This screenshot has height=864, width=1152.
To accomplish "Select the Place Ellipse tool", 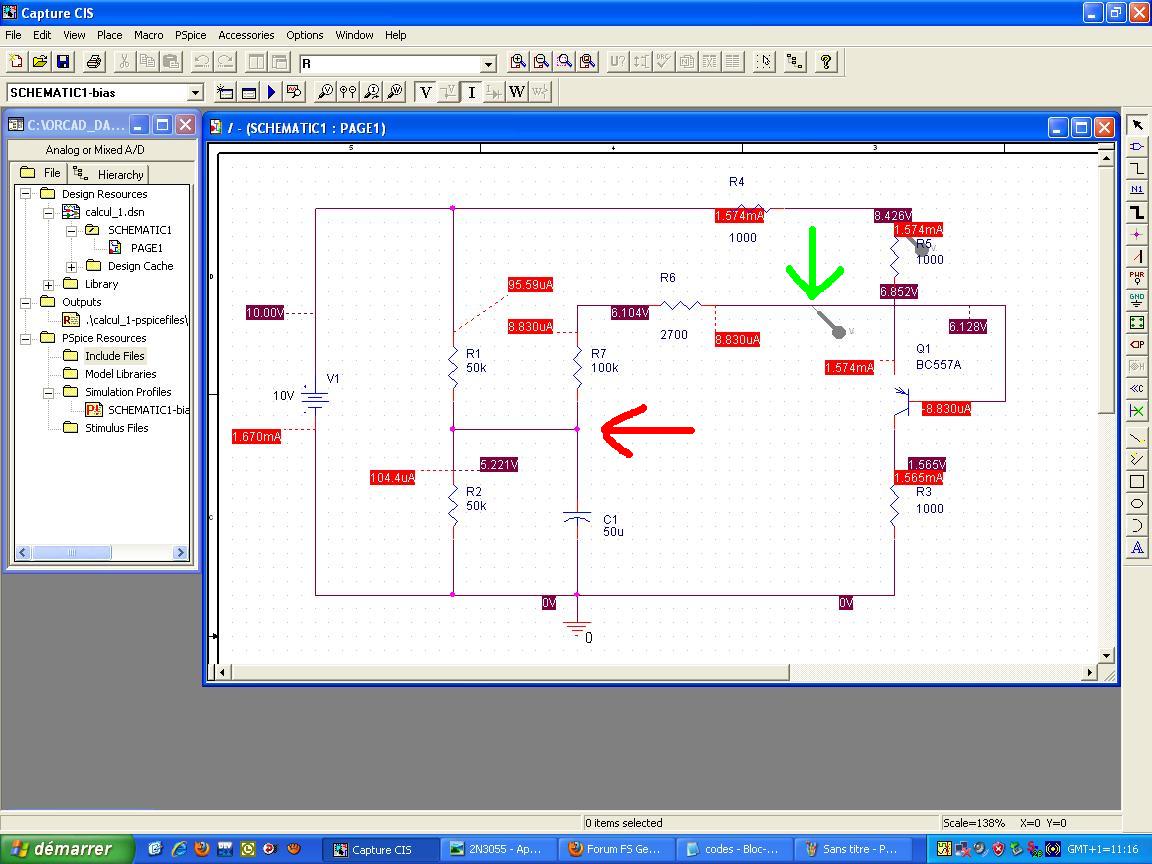I will pyautogui.click(x=1137, y=504).
